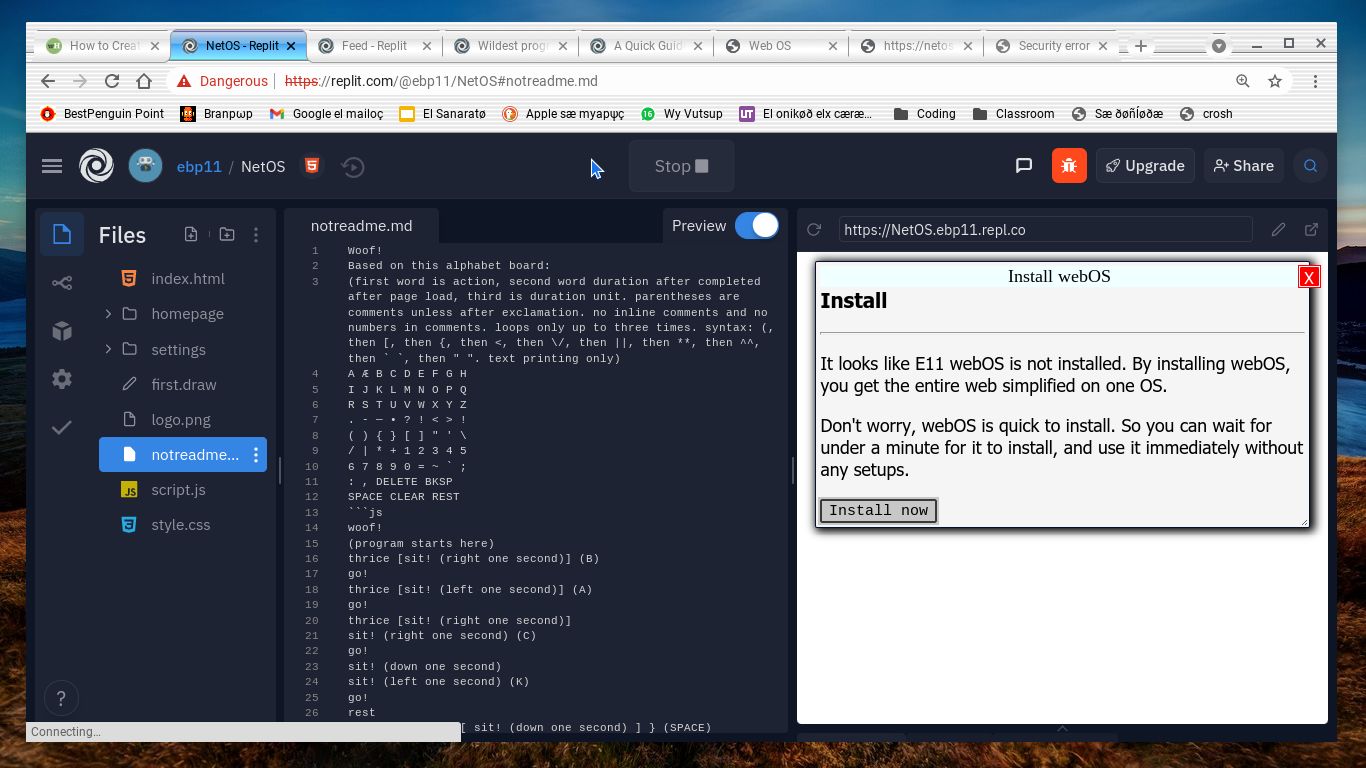This screenshot has height=768, width=1366.
Task: Open the repl history icon
Action: (353, 167)
